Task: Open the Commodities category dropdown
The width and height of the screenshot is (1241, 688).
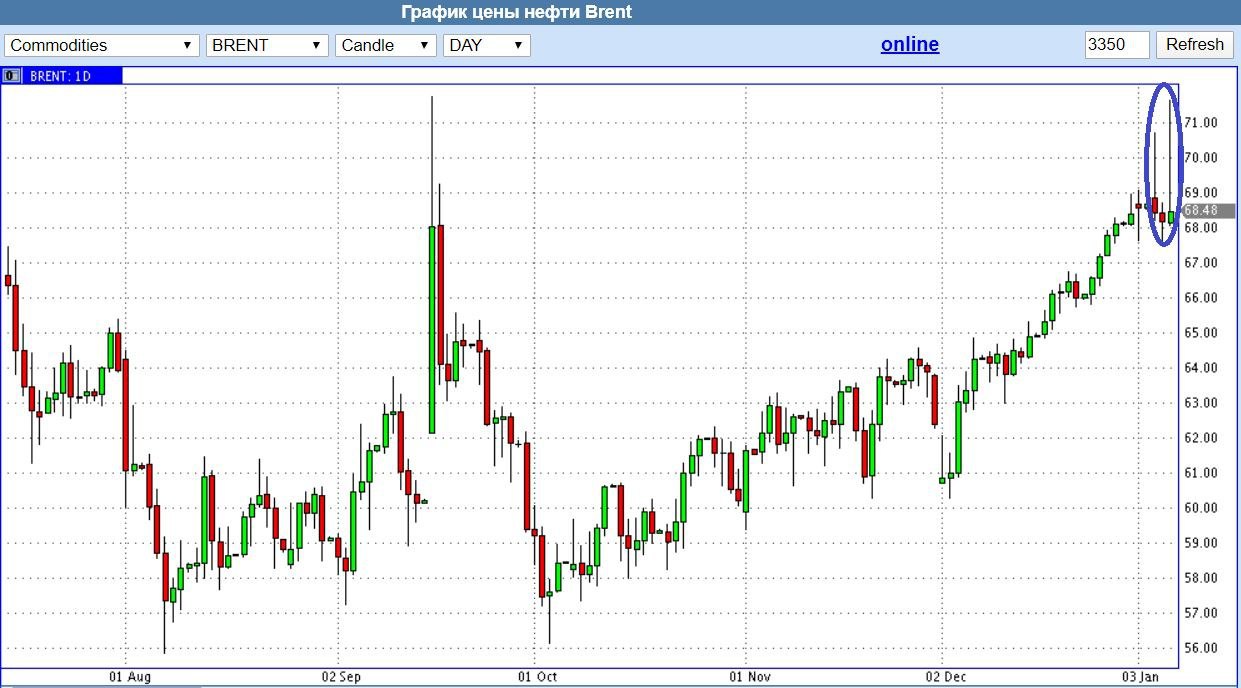Action: 101,45
